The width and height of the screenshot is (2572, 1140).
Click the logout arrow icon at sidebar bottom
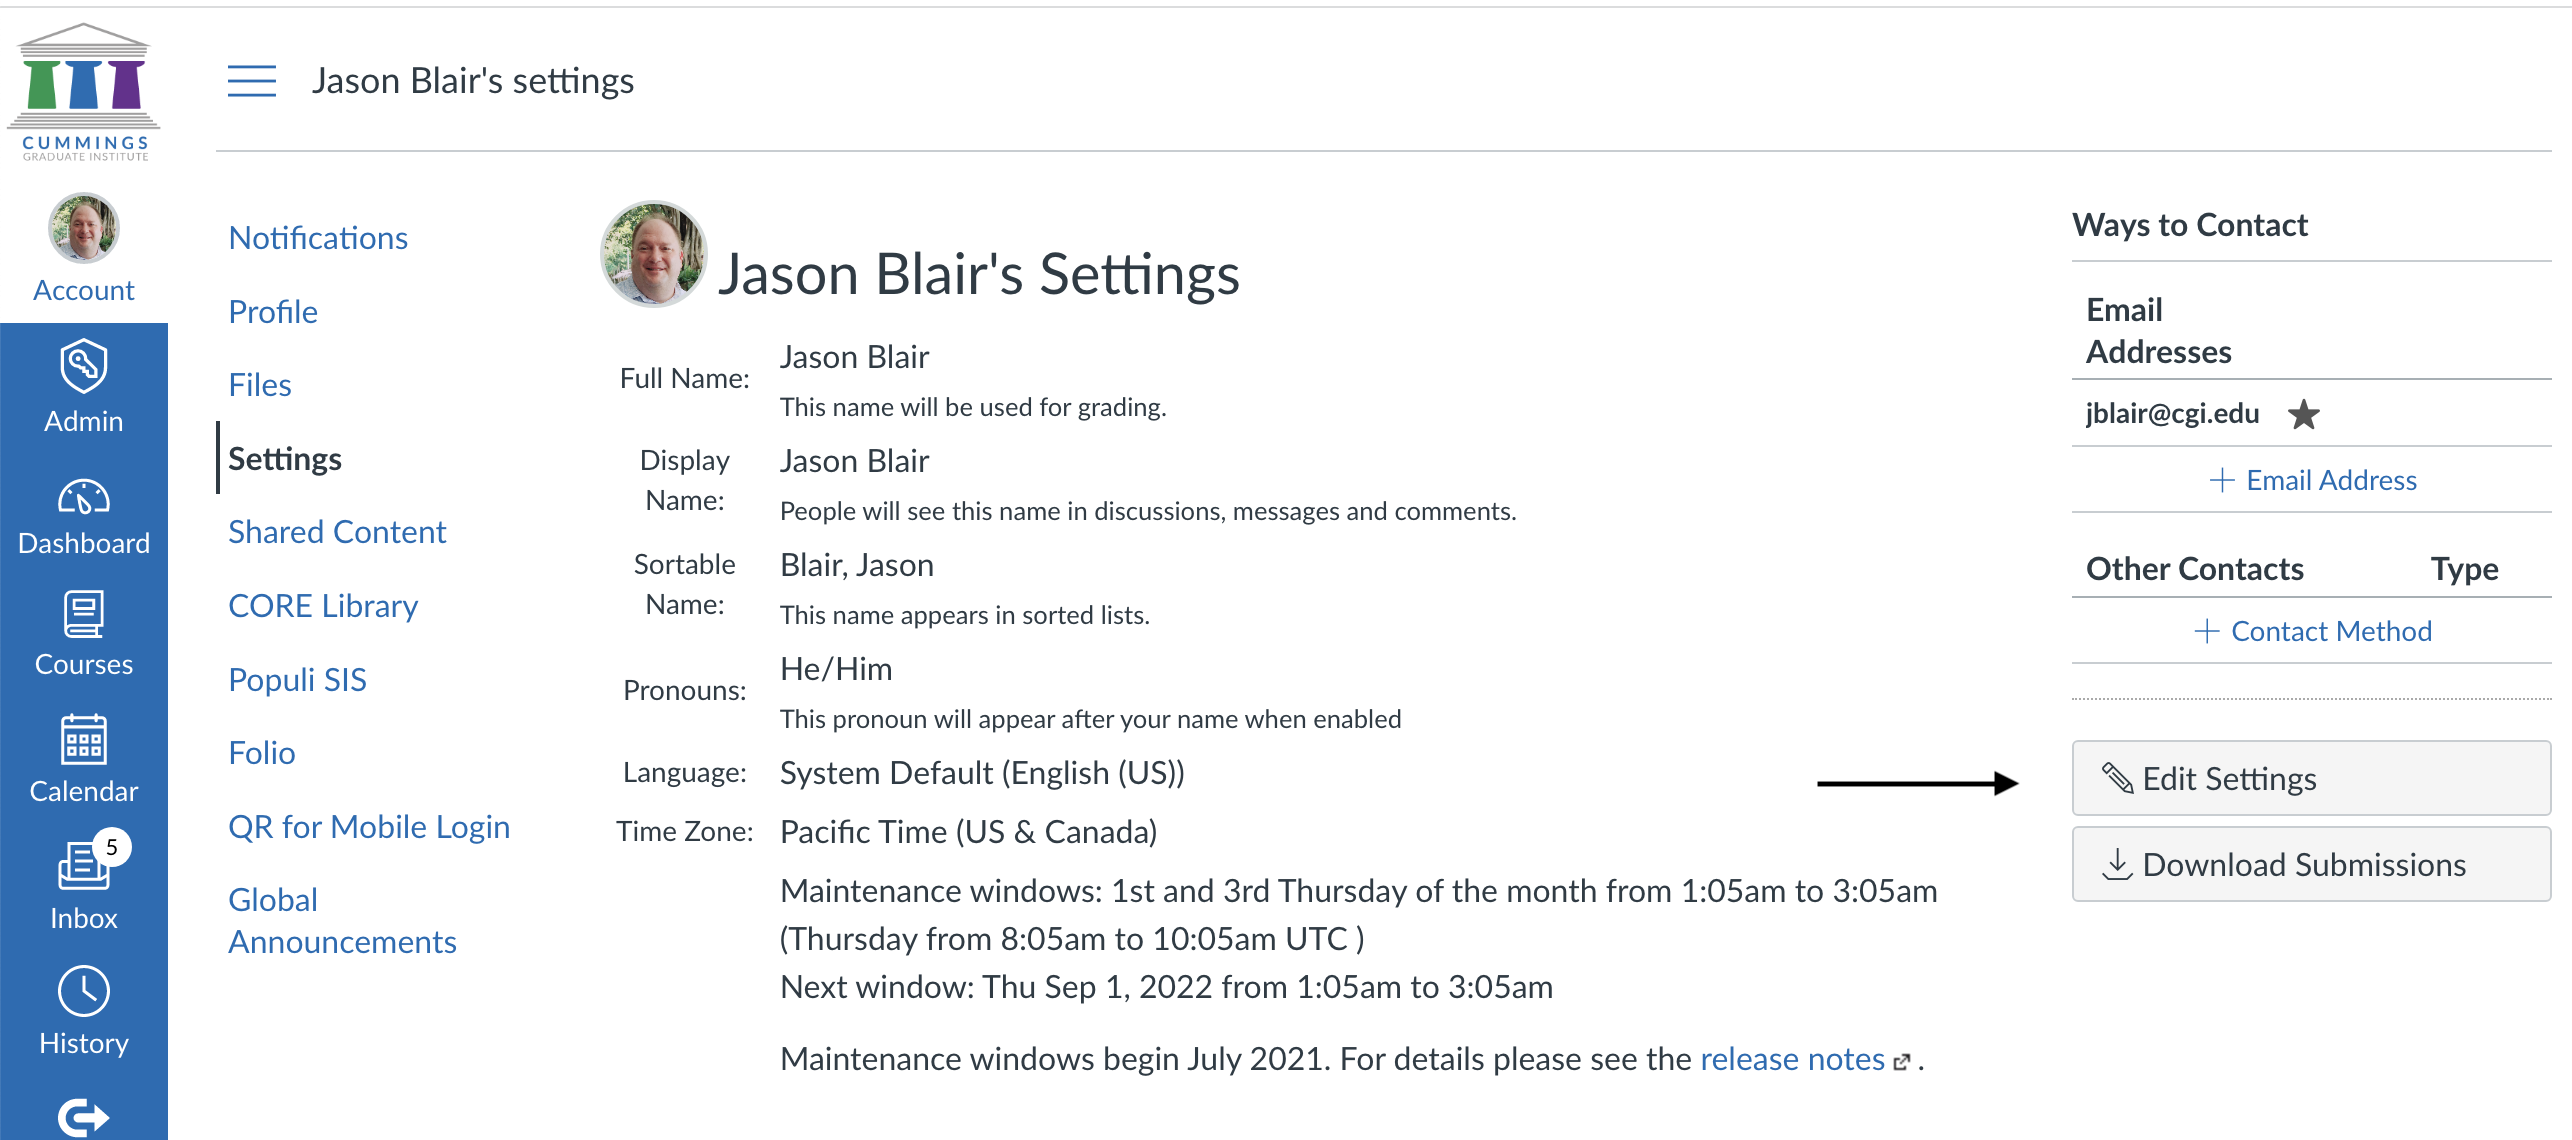[x=83, y=1116]
